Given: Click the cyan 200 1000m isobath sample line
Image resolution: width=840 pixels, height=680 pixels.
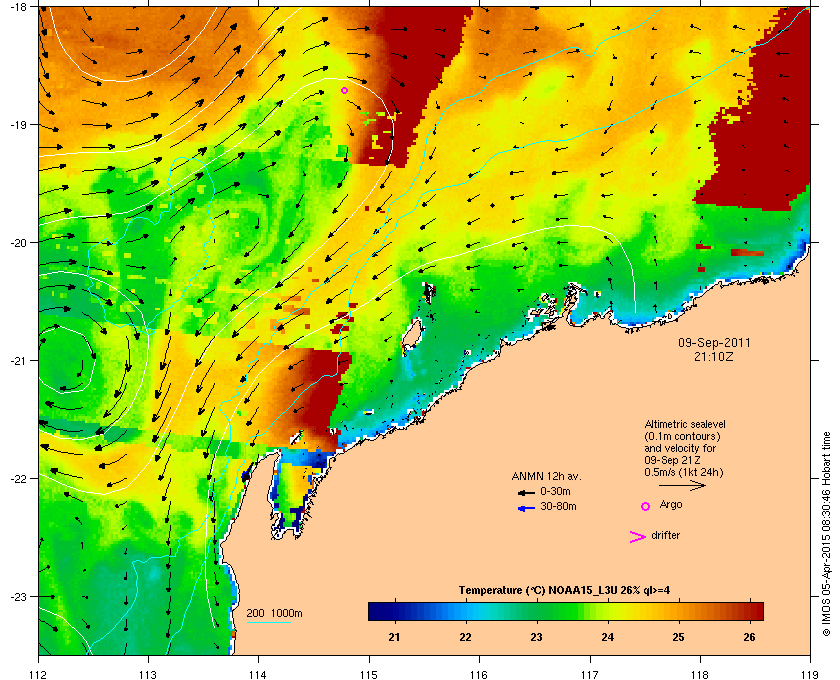Looking at the screenshot, I should coord(268,623).
